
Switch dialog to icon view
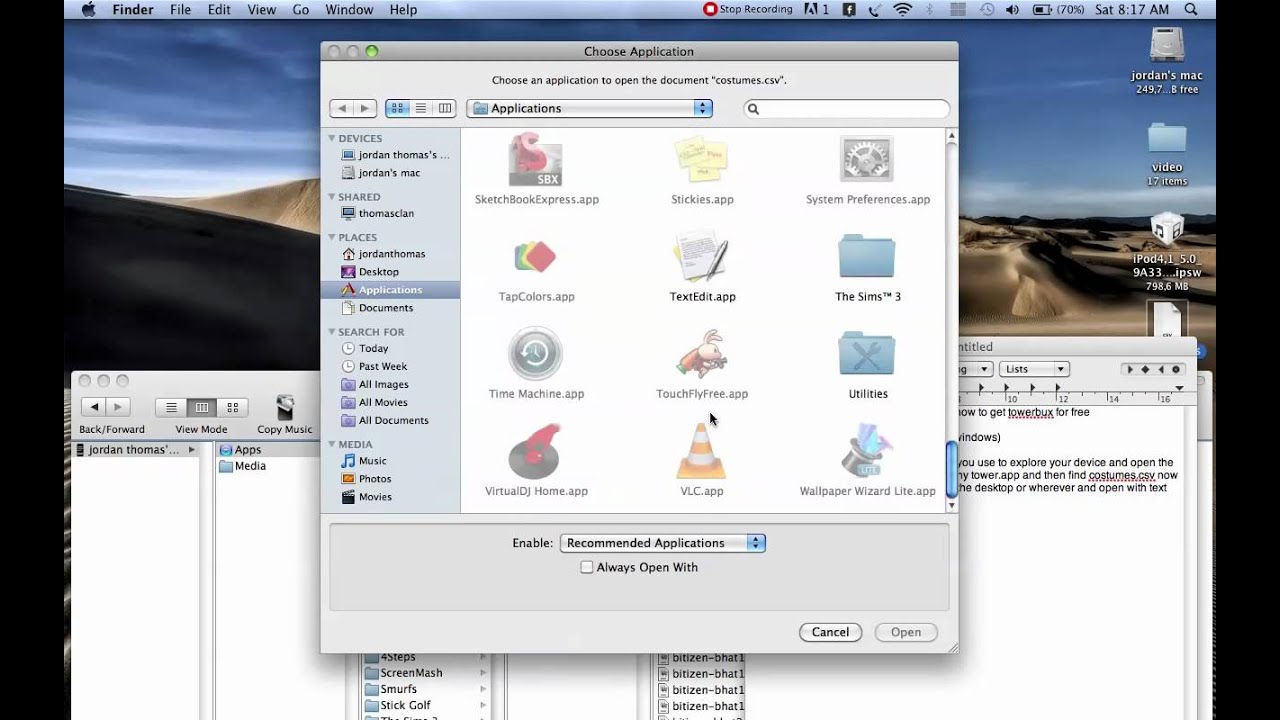tap(397, 108)
